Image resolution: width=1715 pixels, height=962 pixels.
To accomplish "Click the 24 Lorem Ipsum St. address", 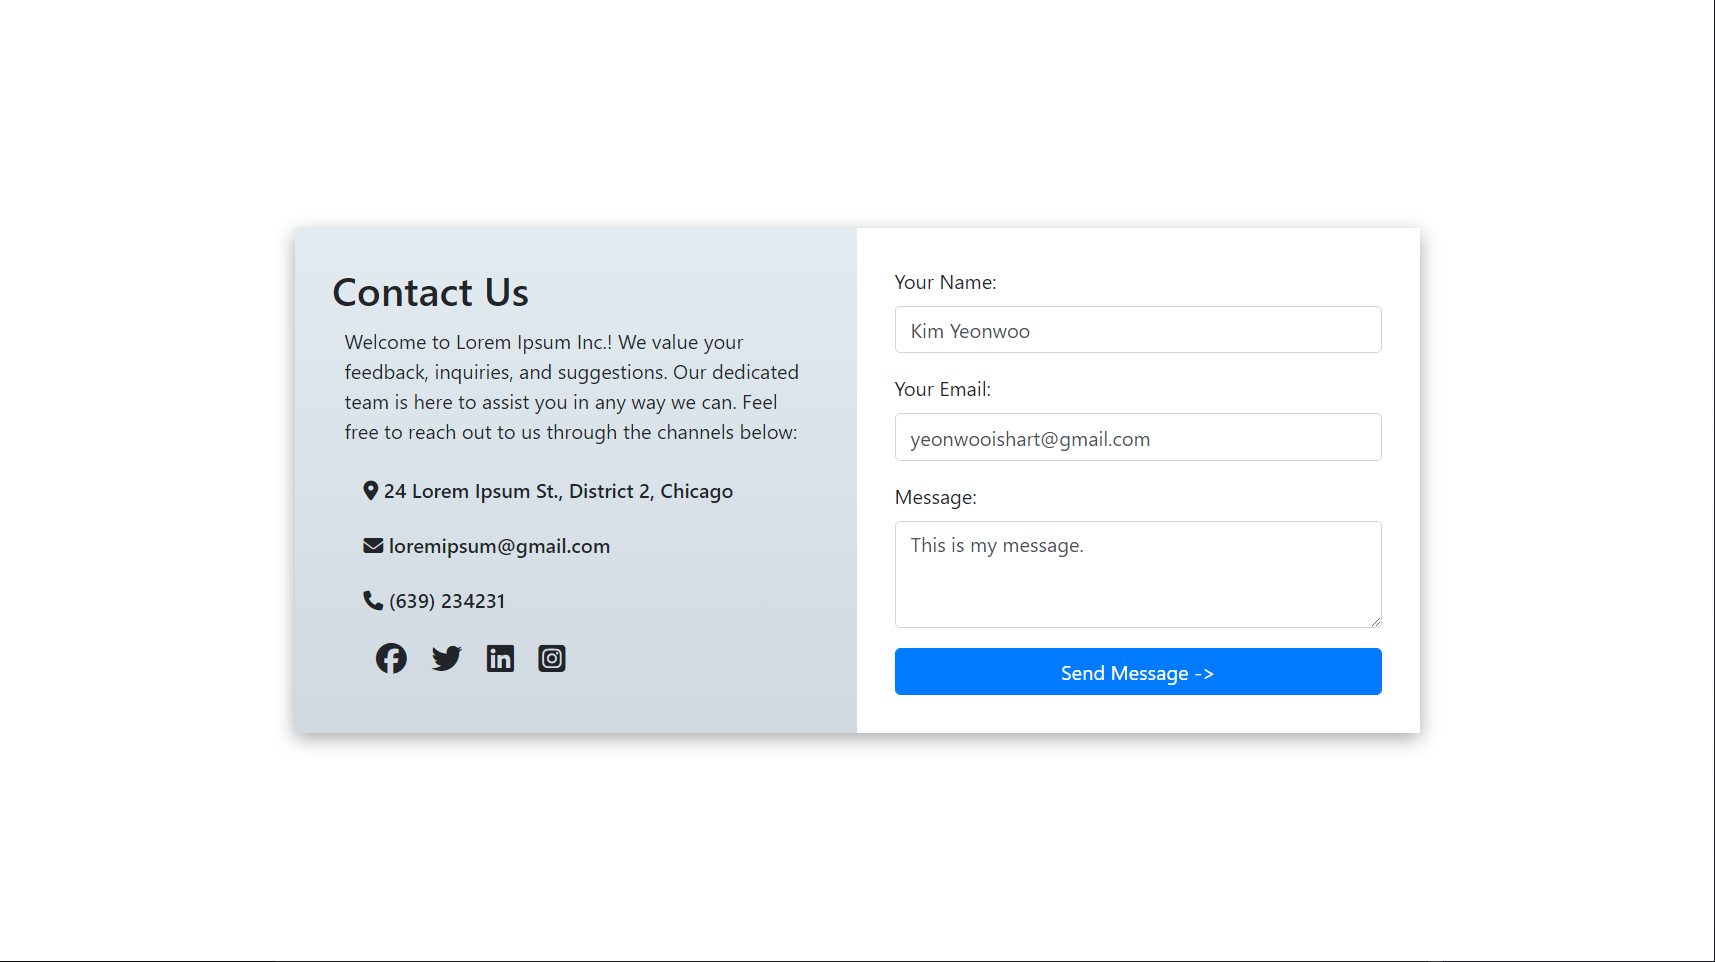I will (x=558, y=491).
